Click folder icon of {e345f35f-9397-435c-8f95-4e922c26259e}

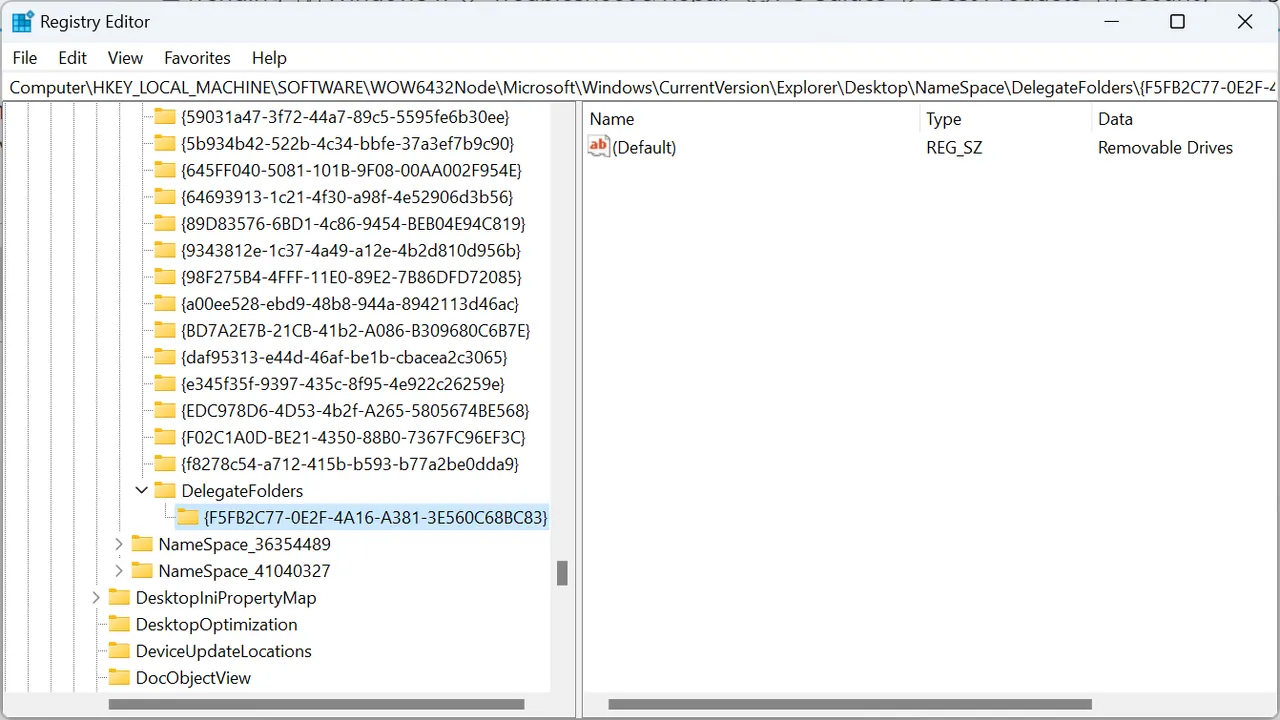pos(165,384)
